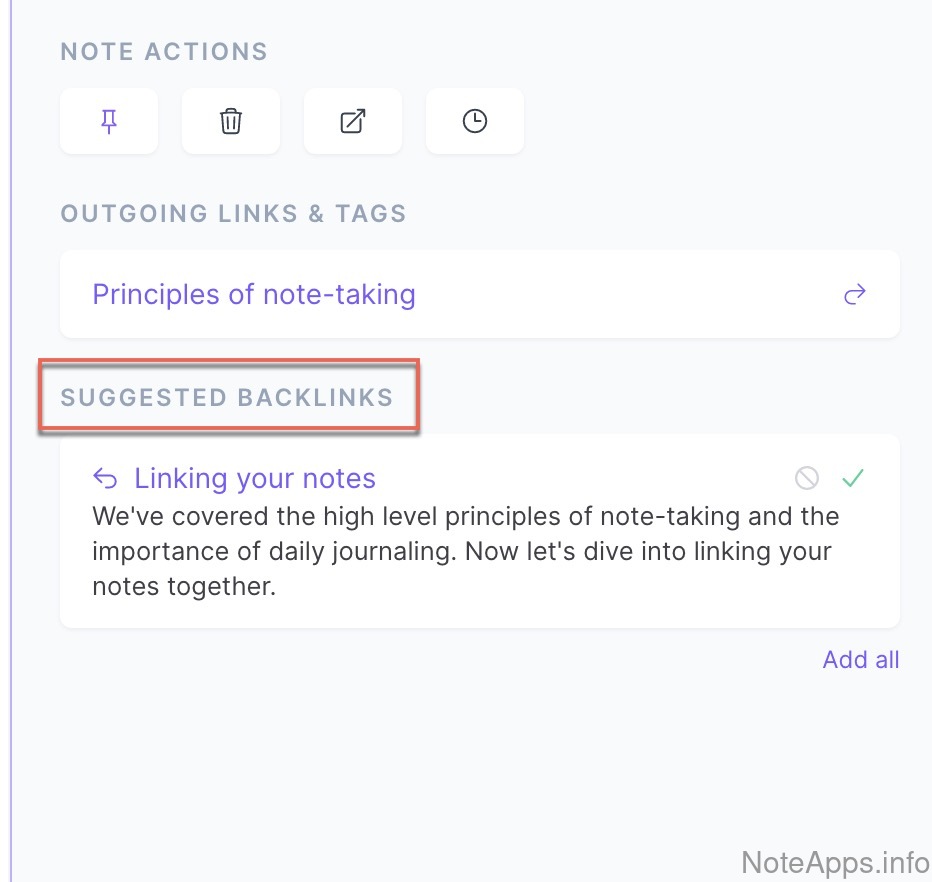Viewport: 932px width, 882px height.
Task: Click the Outgoing Links & Tags header
Action: [233, 214]
